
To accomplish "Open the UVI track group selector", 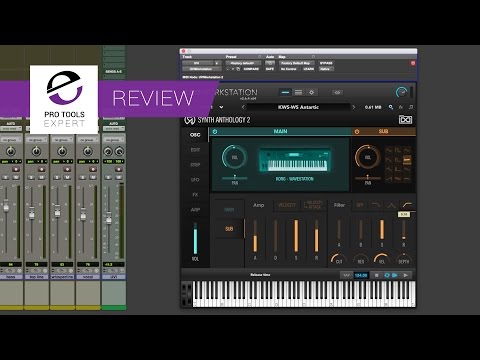I will (113, 139).
